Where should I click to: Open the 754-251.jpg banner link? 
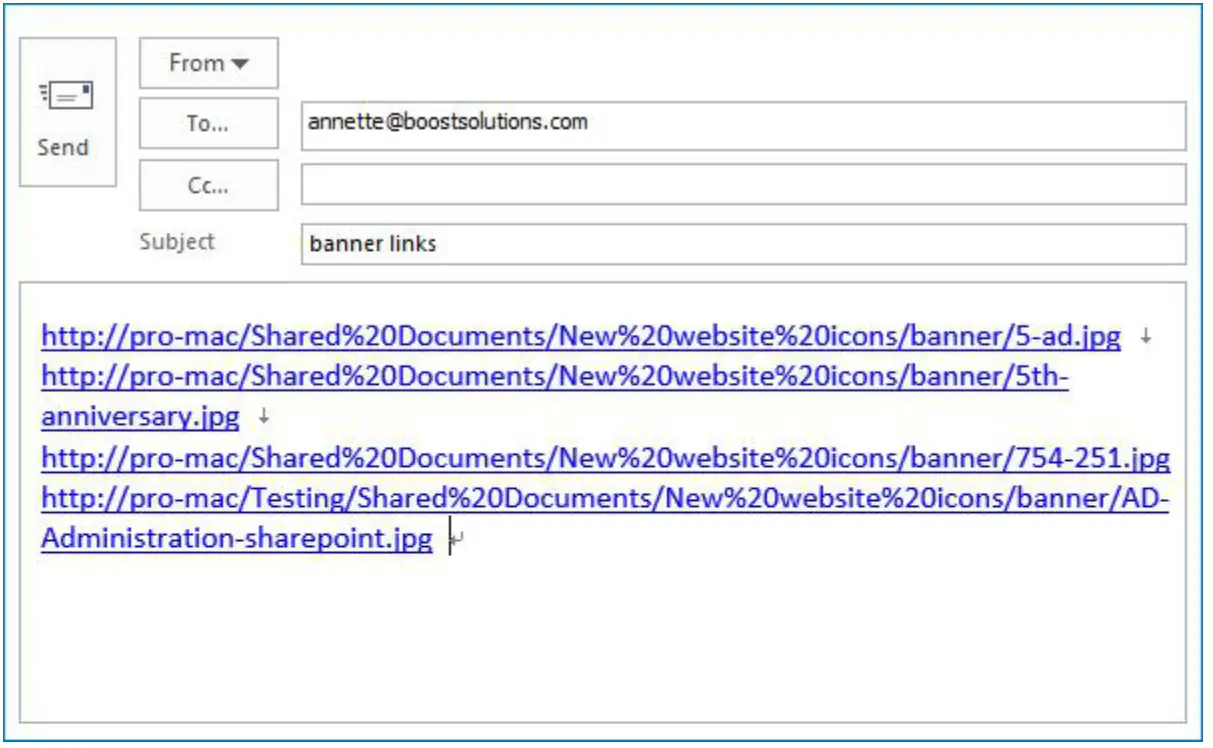(x=606, y=458)
